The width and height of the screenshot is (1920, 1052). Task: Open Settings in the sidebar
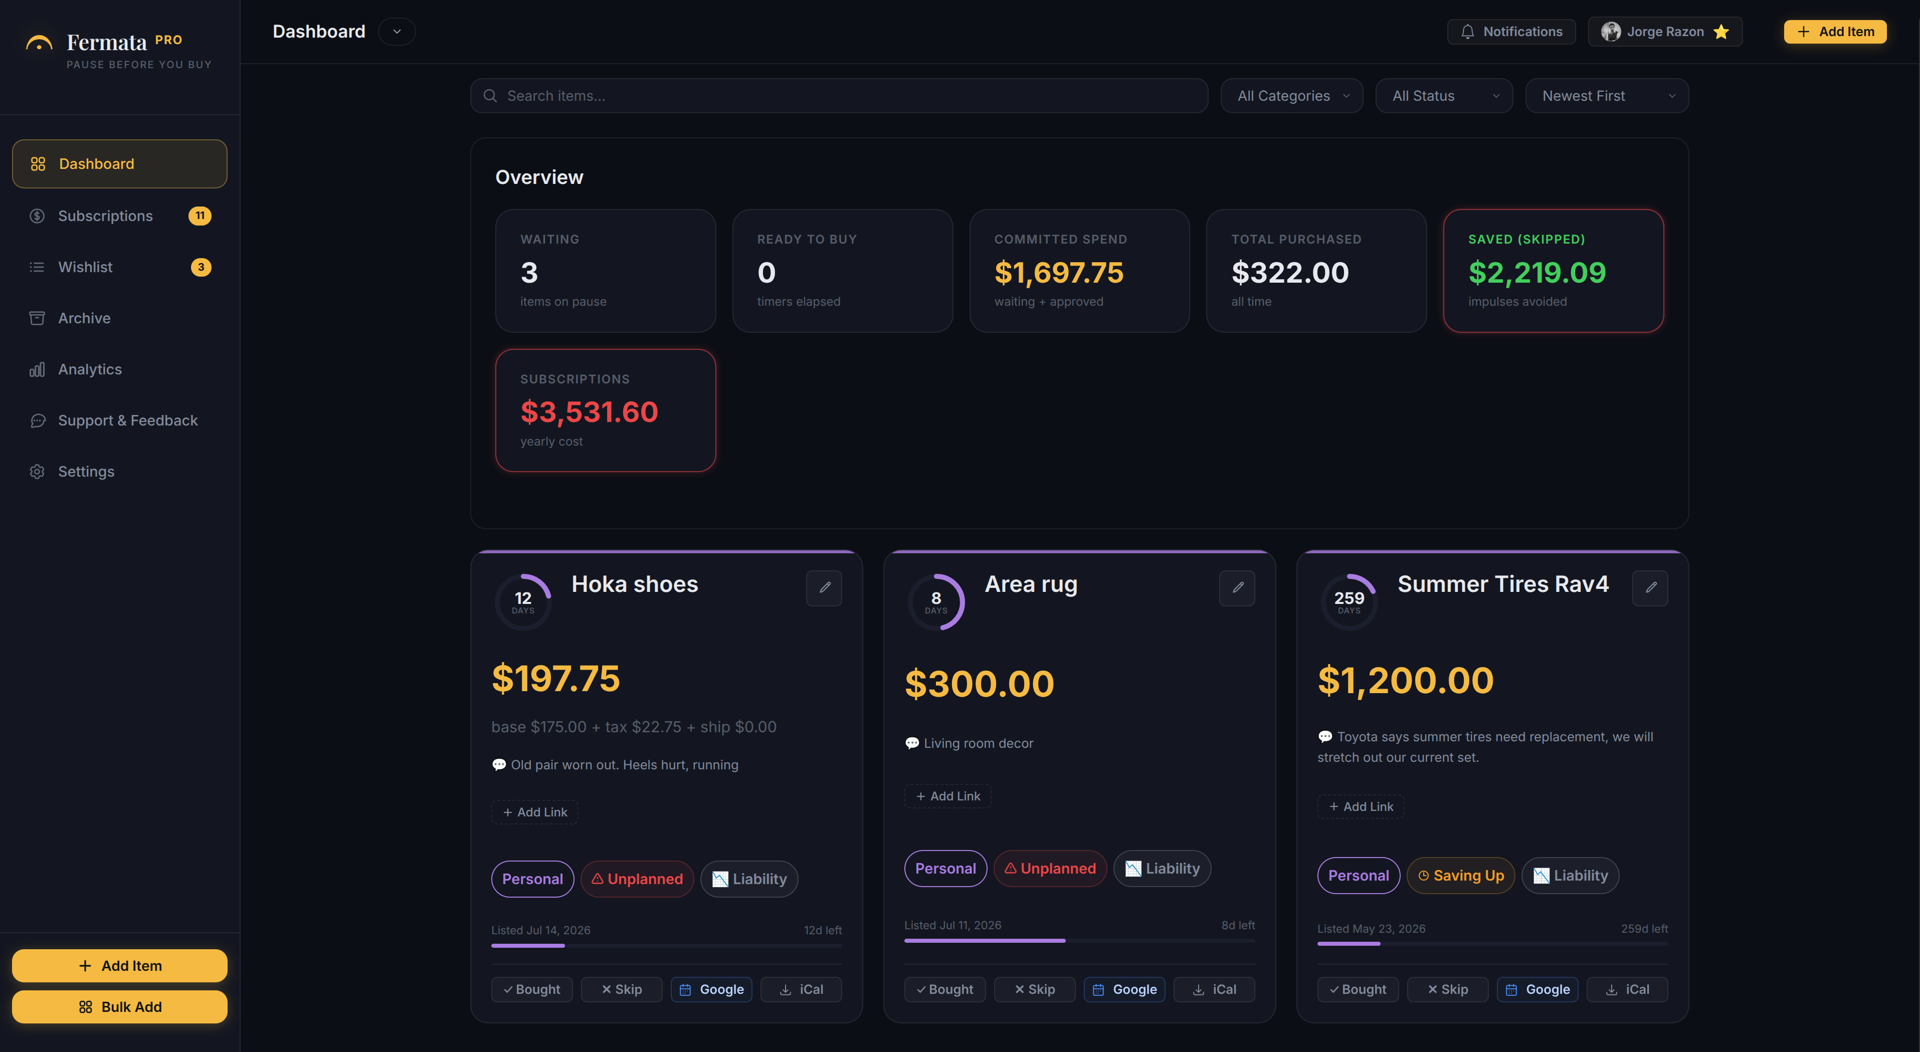coord(120,471)
